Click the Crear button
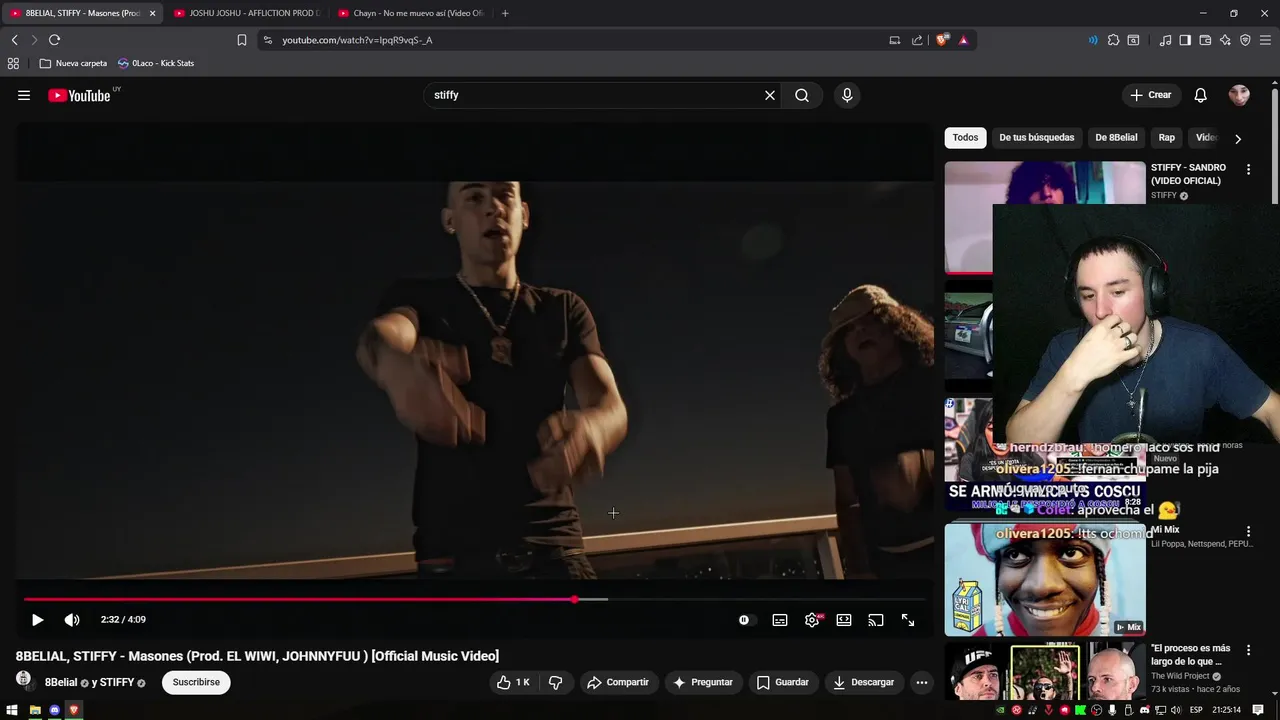Screen dimensions: 1280x720 tap(1150, 95)
